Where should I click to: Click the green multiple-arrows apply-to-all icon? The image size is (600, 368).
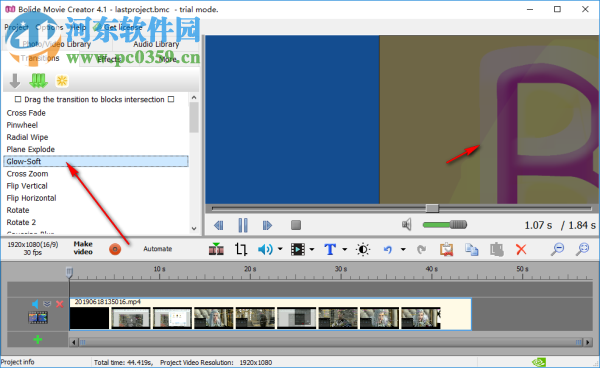(38, 80)
